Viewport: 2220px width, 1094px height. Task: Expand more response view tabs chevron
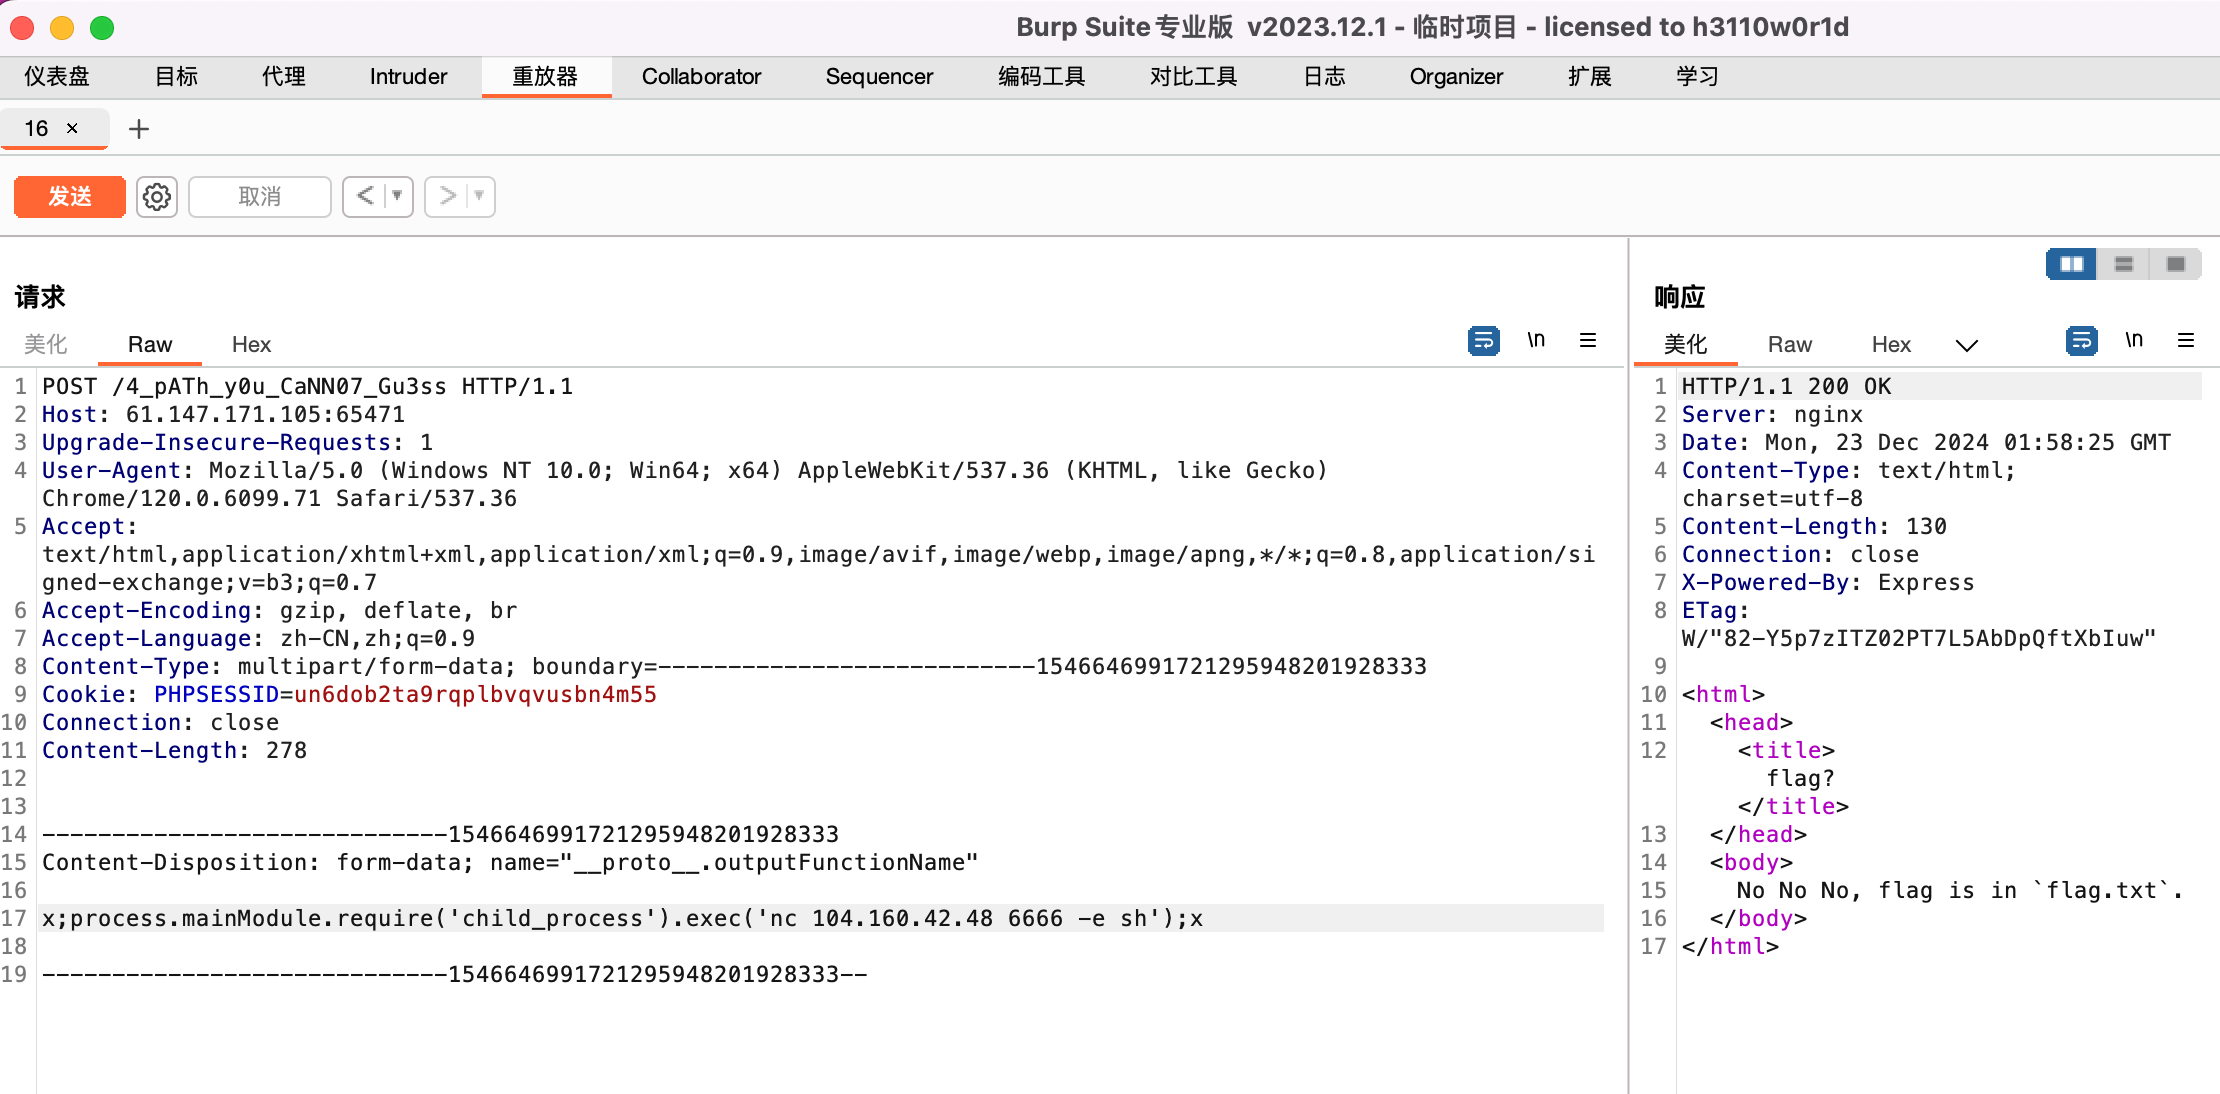tap(1966, 345)
